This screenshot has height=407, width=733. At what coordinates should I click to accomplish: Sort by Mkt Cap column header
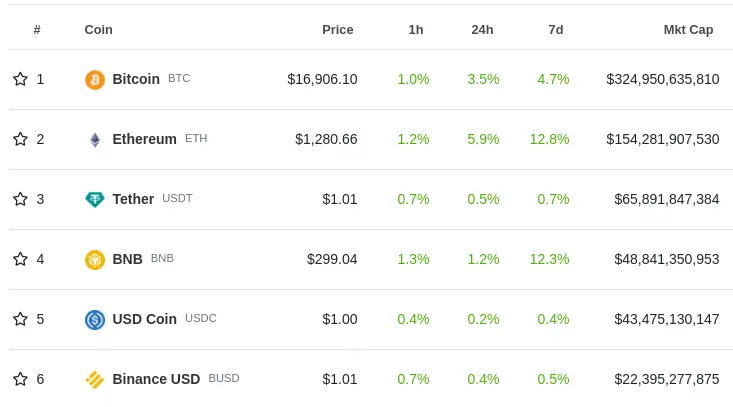click(x=688, y=29)
